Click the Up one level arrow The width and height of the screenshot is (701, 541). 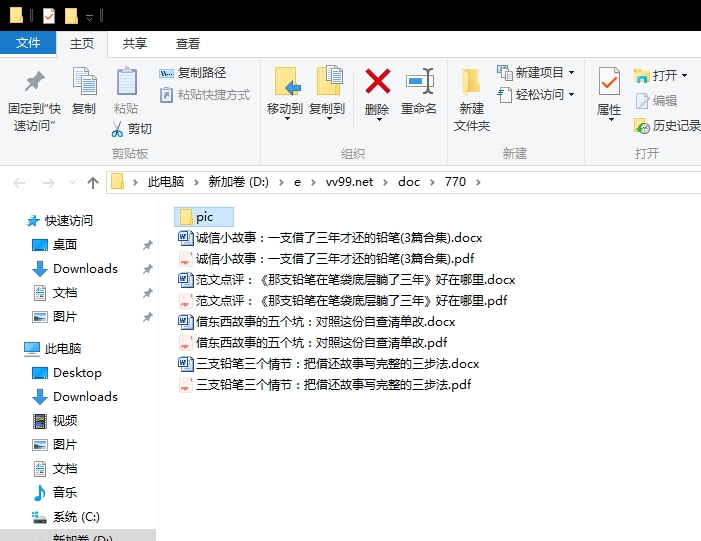(93, 182)
